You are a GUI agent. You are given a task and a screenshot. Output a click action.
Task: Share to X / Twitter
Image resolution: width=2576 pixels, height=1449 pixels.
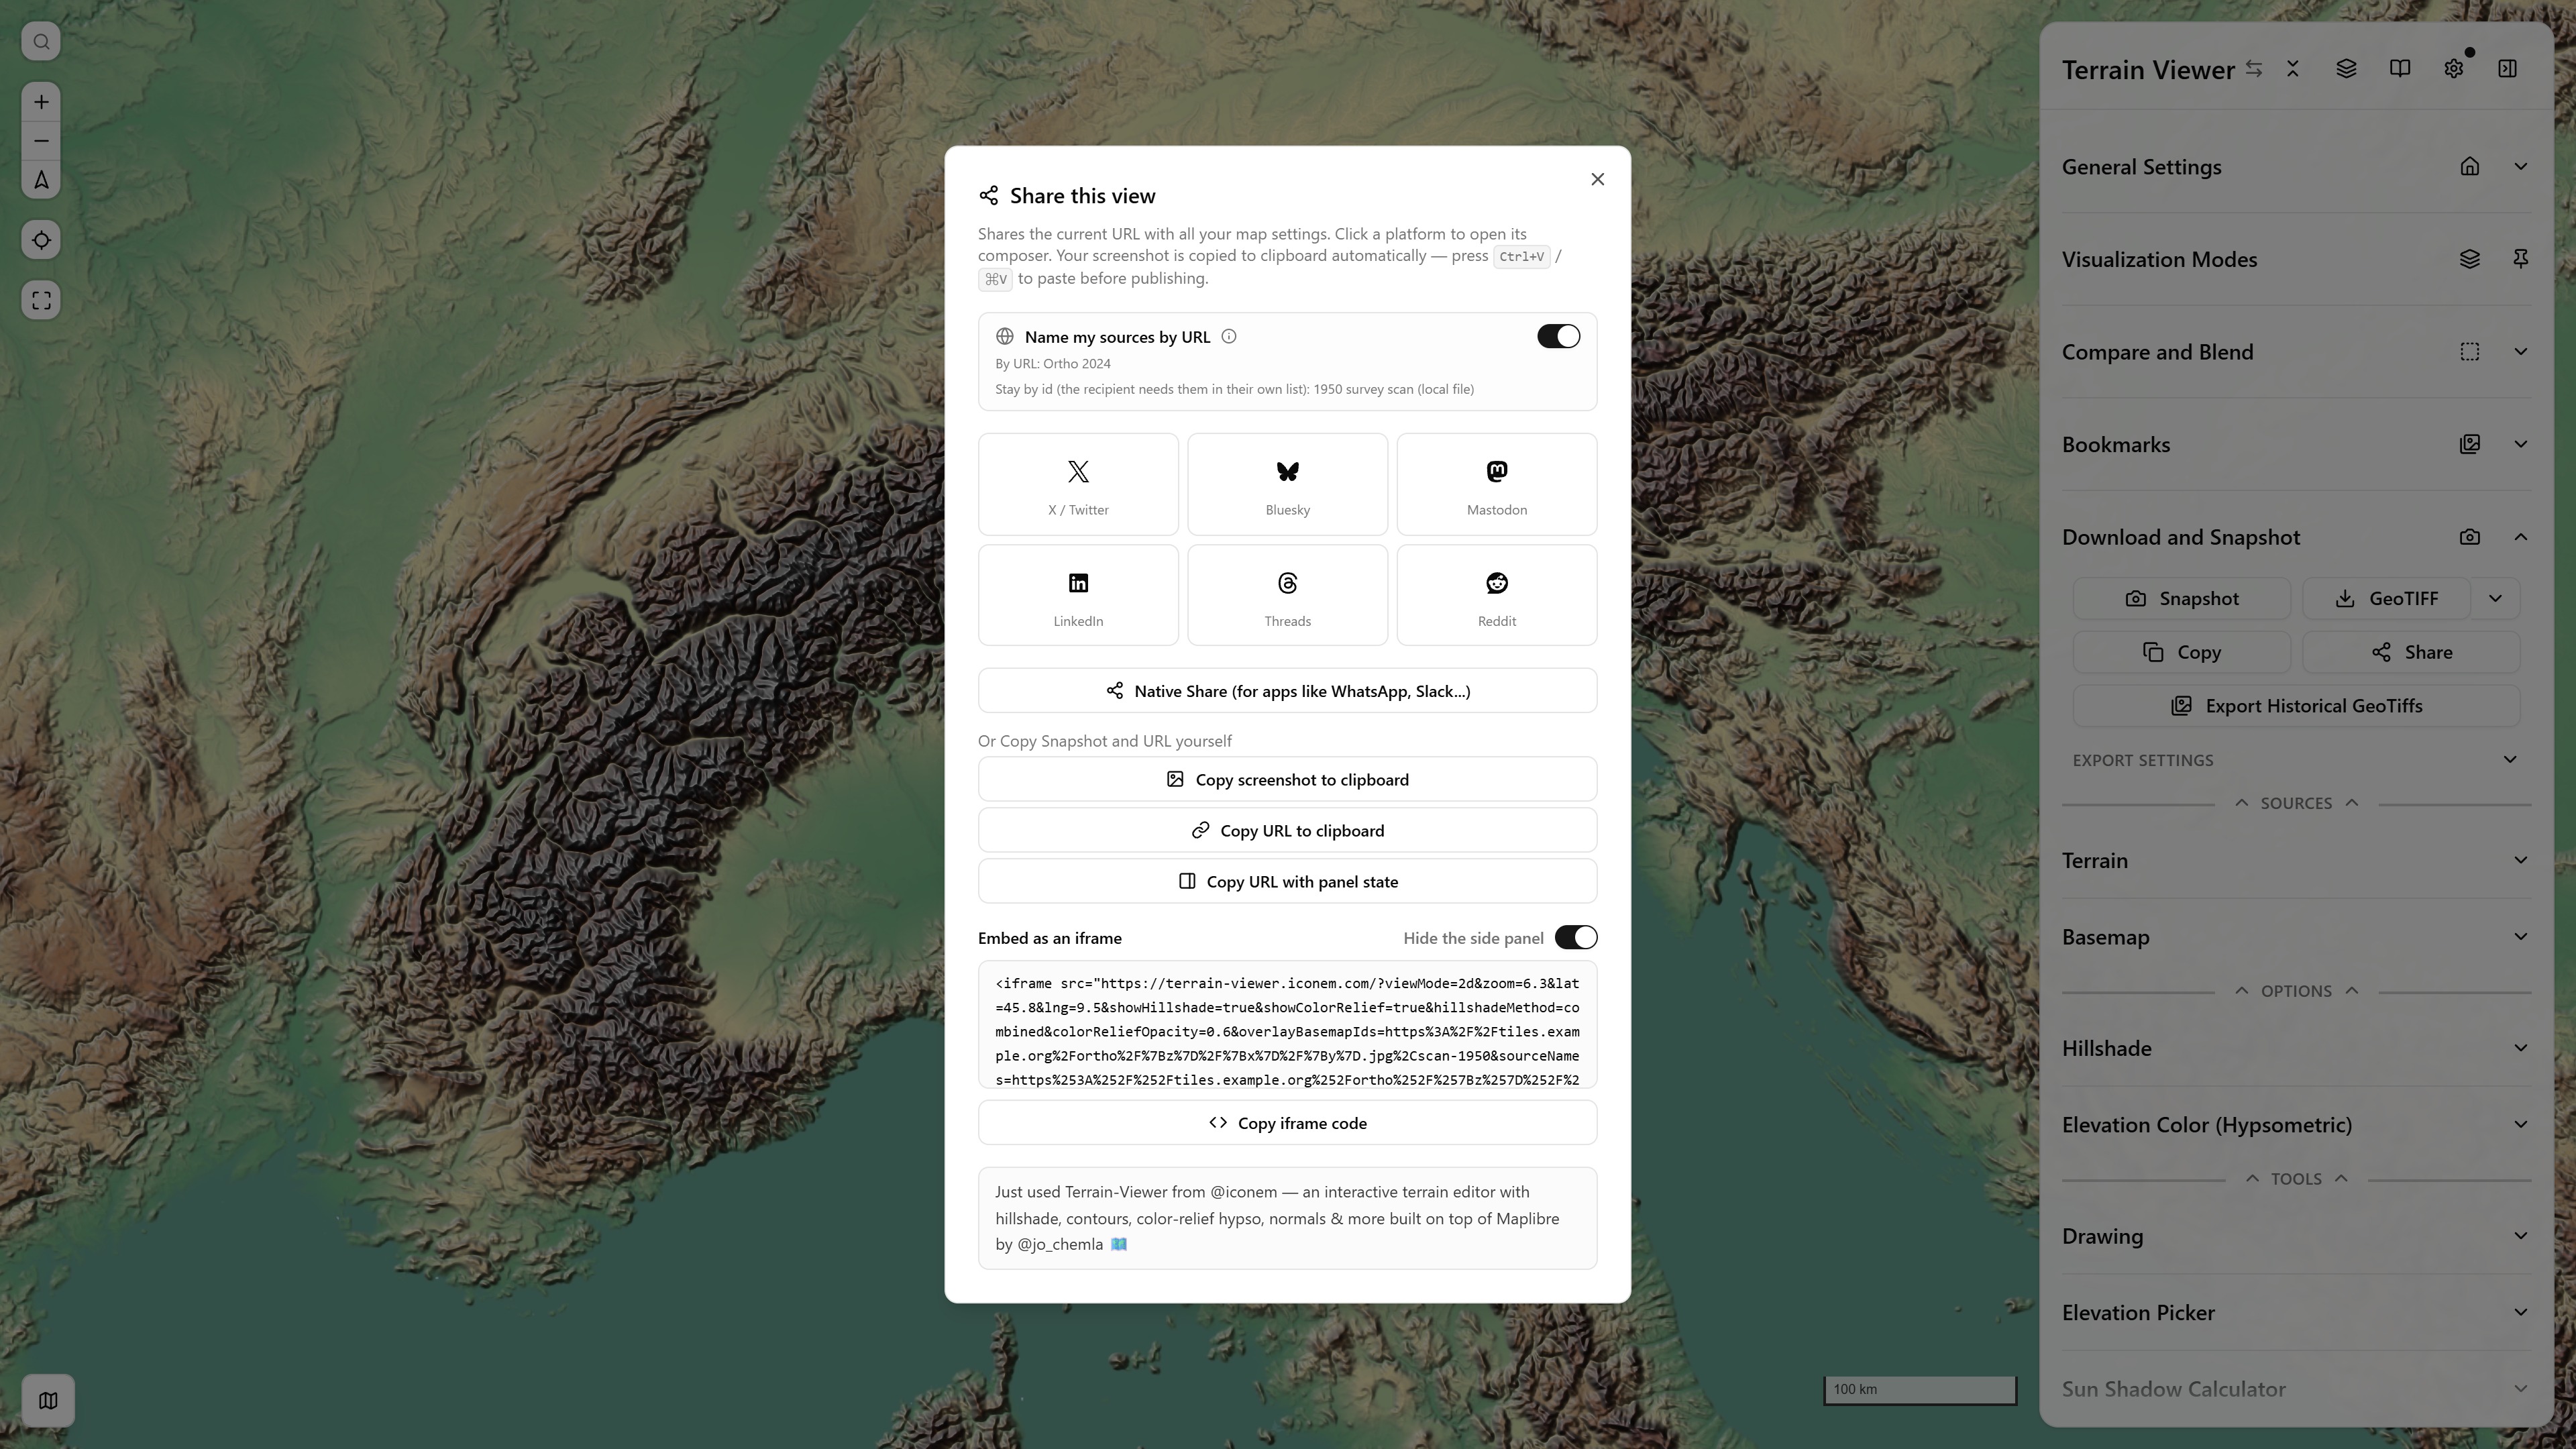(1078, 485)
